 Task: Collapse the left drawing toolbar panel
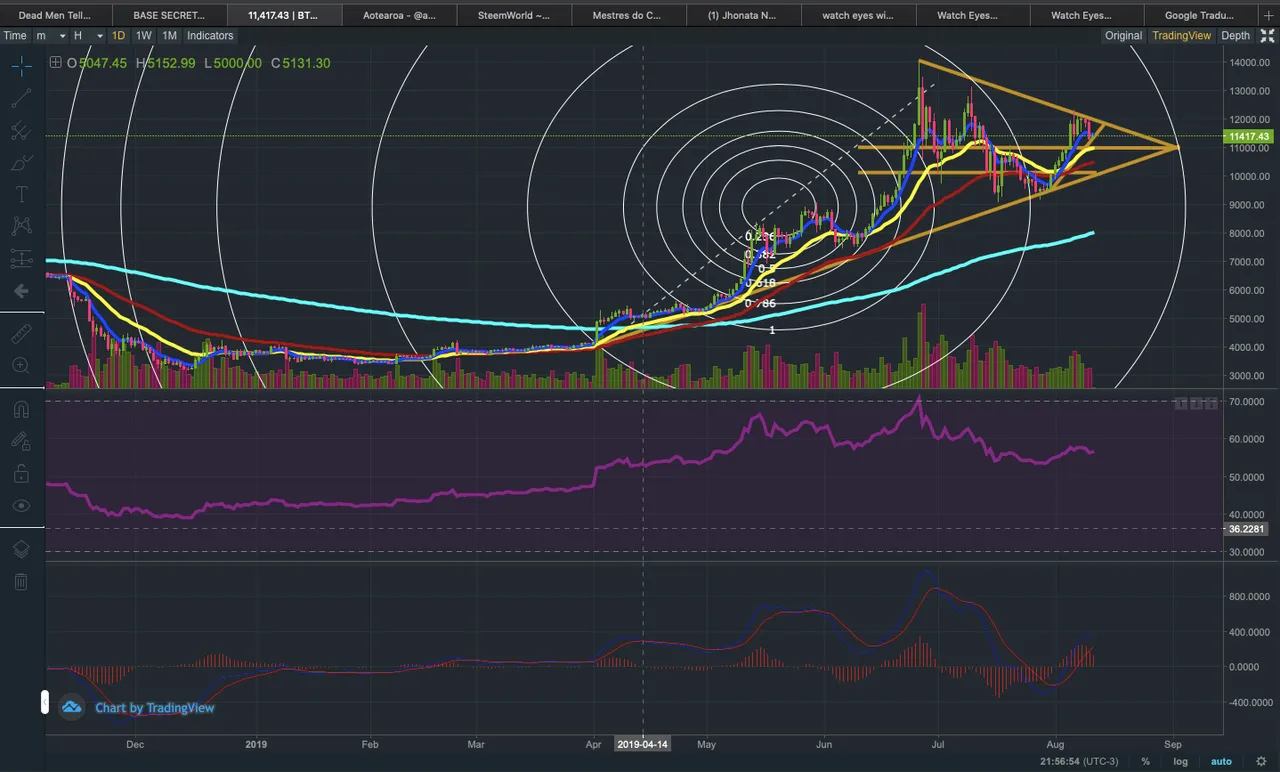coord(44,702)
